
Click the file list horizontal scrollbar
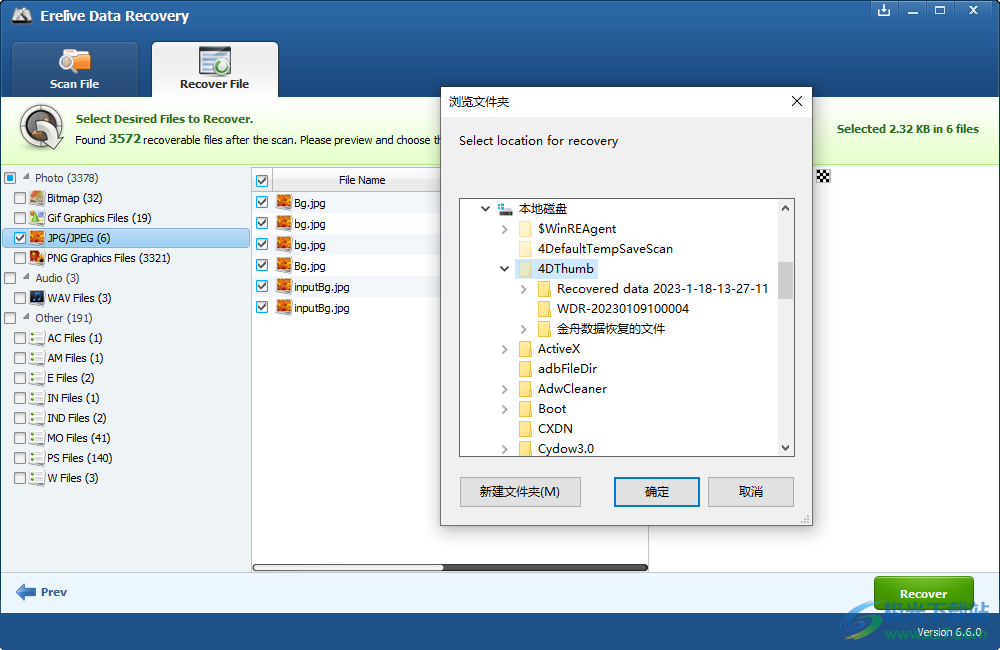pos(450,567)
